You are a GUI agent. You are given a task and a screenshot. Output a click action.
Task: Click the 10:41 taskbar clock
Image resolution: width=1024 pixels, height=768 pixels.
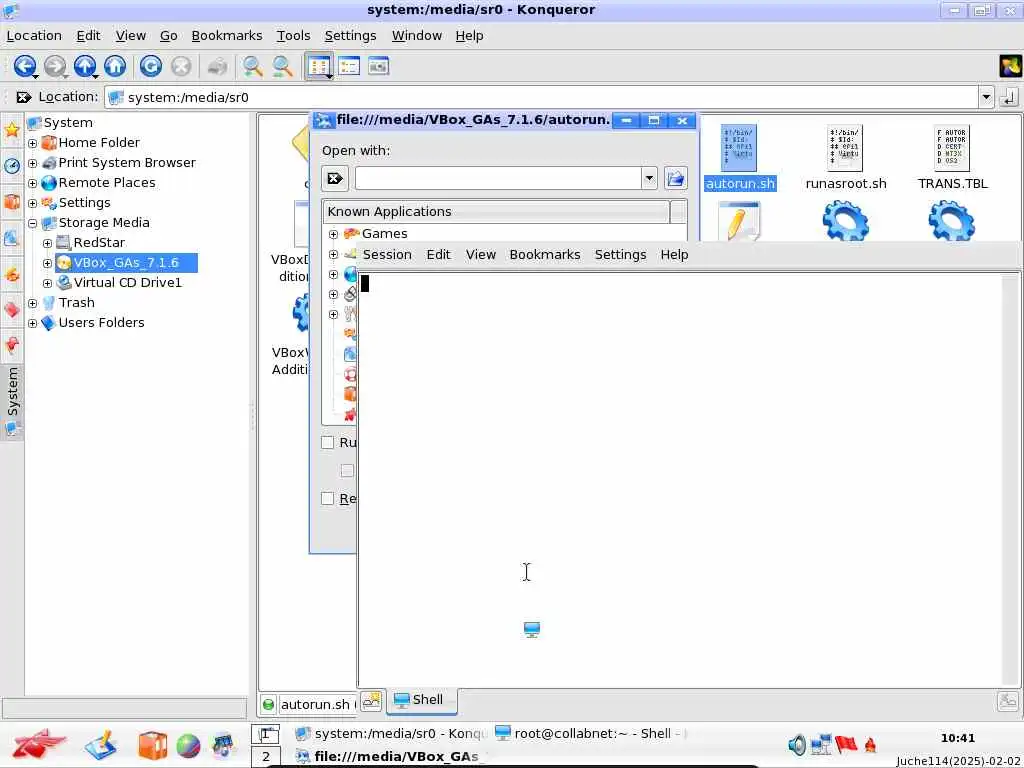point(957,739)
